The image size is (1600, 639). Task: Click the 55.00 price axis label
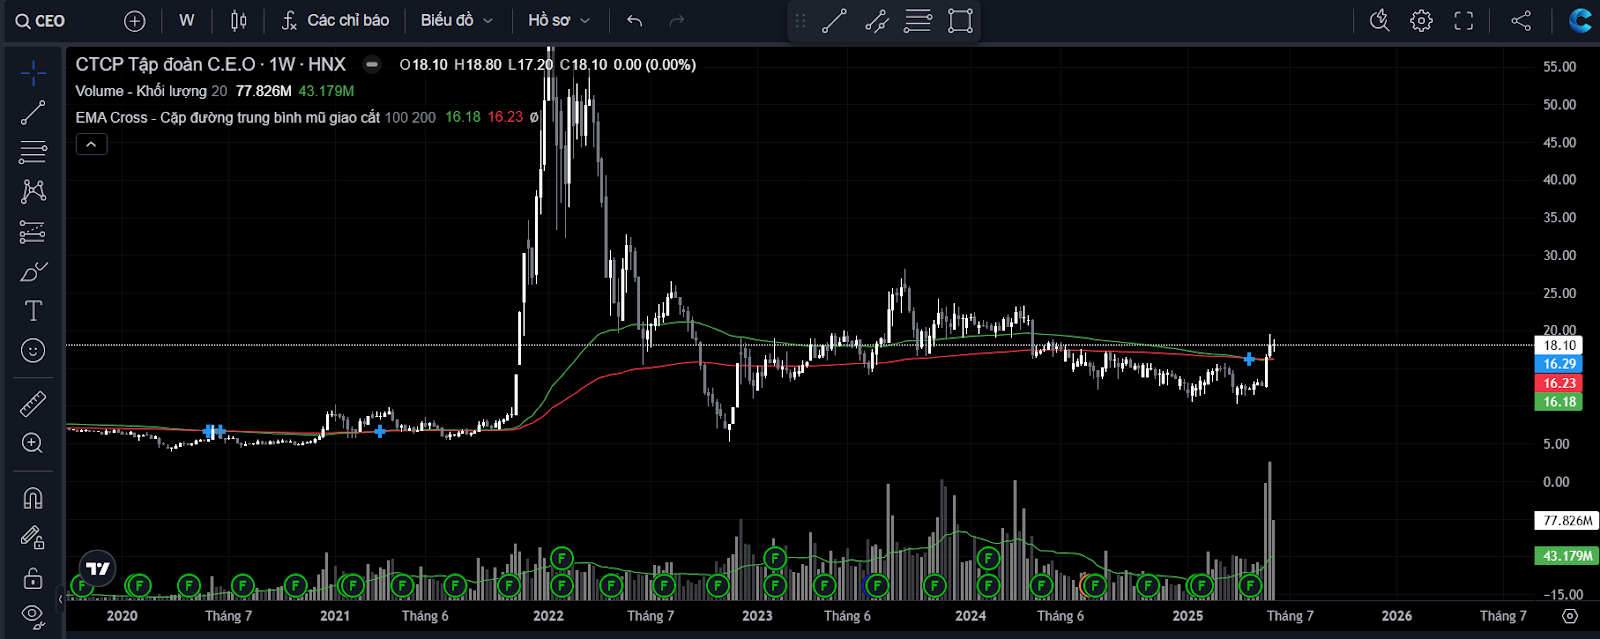pyautogui.click(x=1559, y=67)
